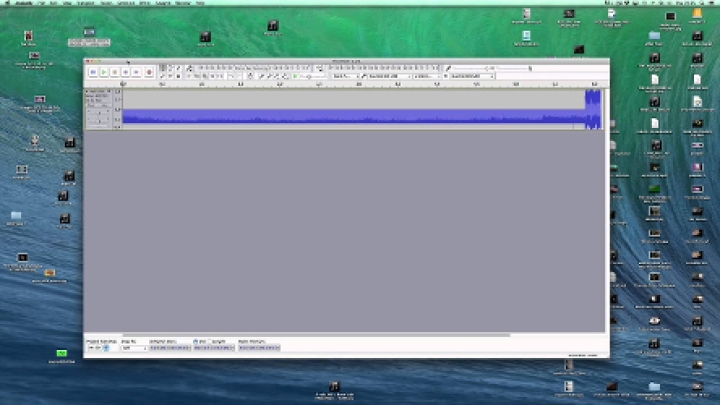
Task: Click the Zoom In icon
Action: pos(261,76)
